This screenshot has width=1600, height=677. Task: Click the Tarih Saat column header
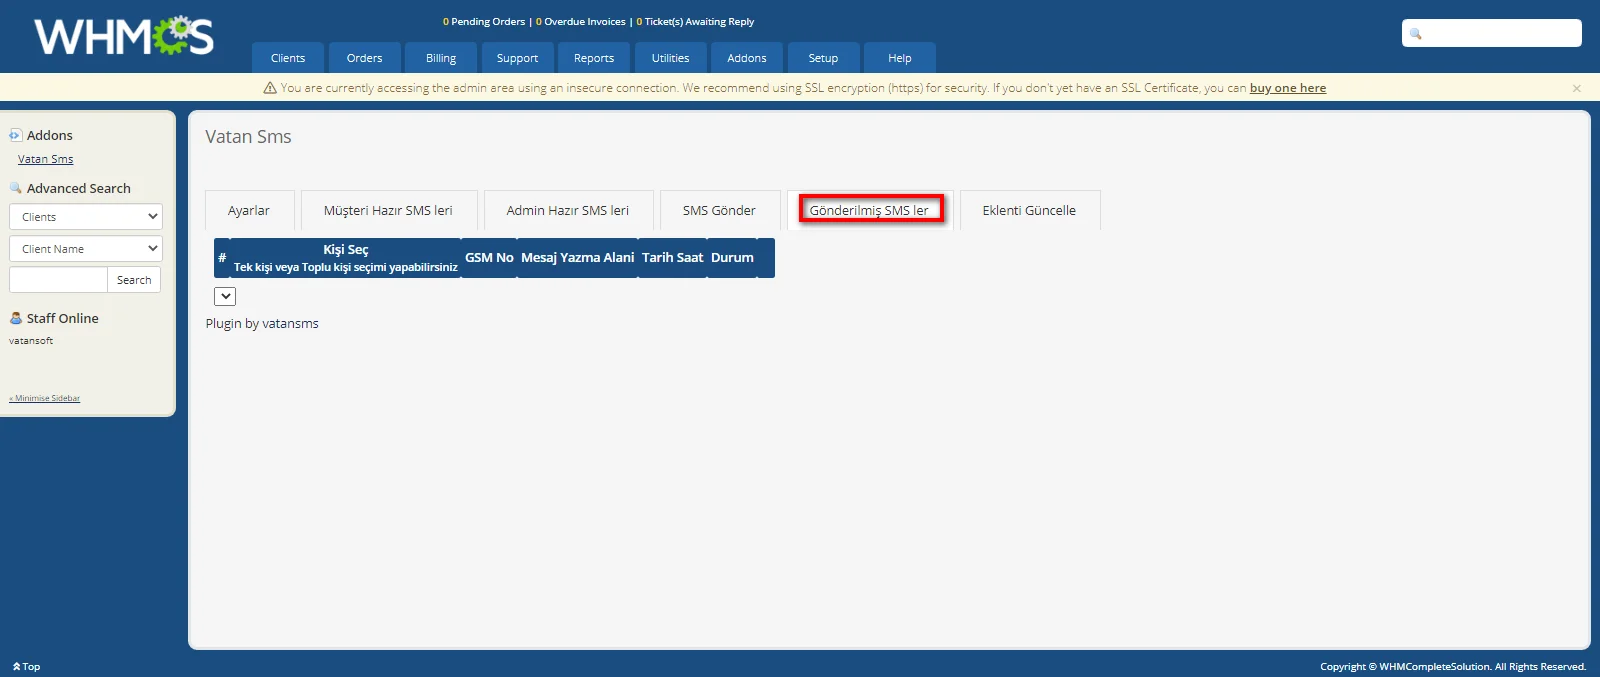pyautogui.click(x=673, y=258)
